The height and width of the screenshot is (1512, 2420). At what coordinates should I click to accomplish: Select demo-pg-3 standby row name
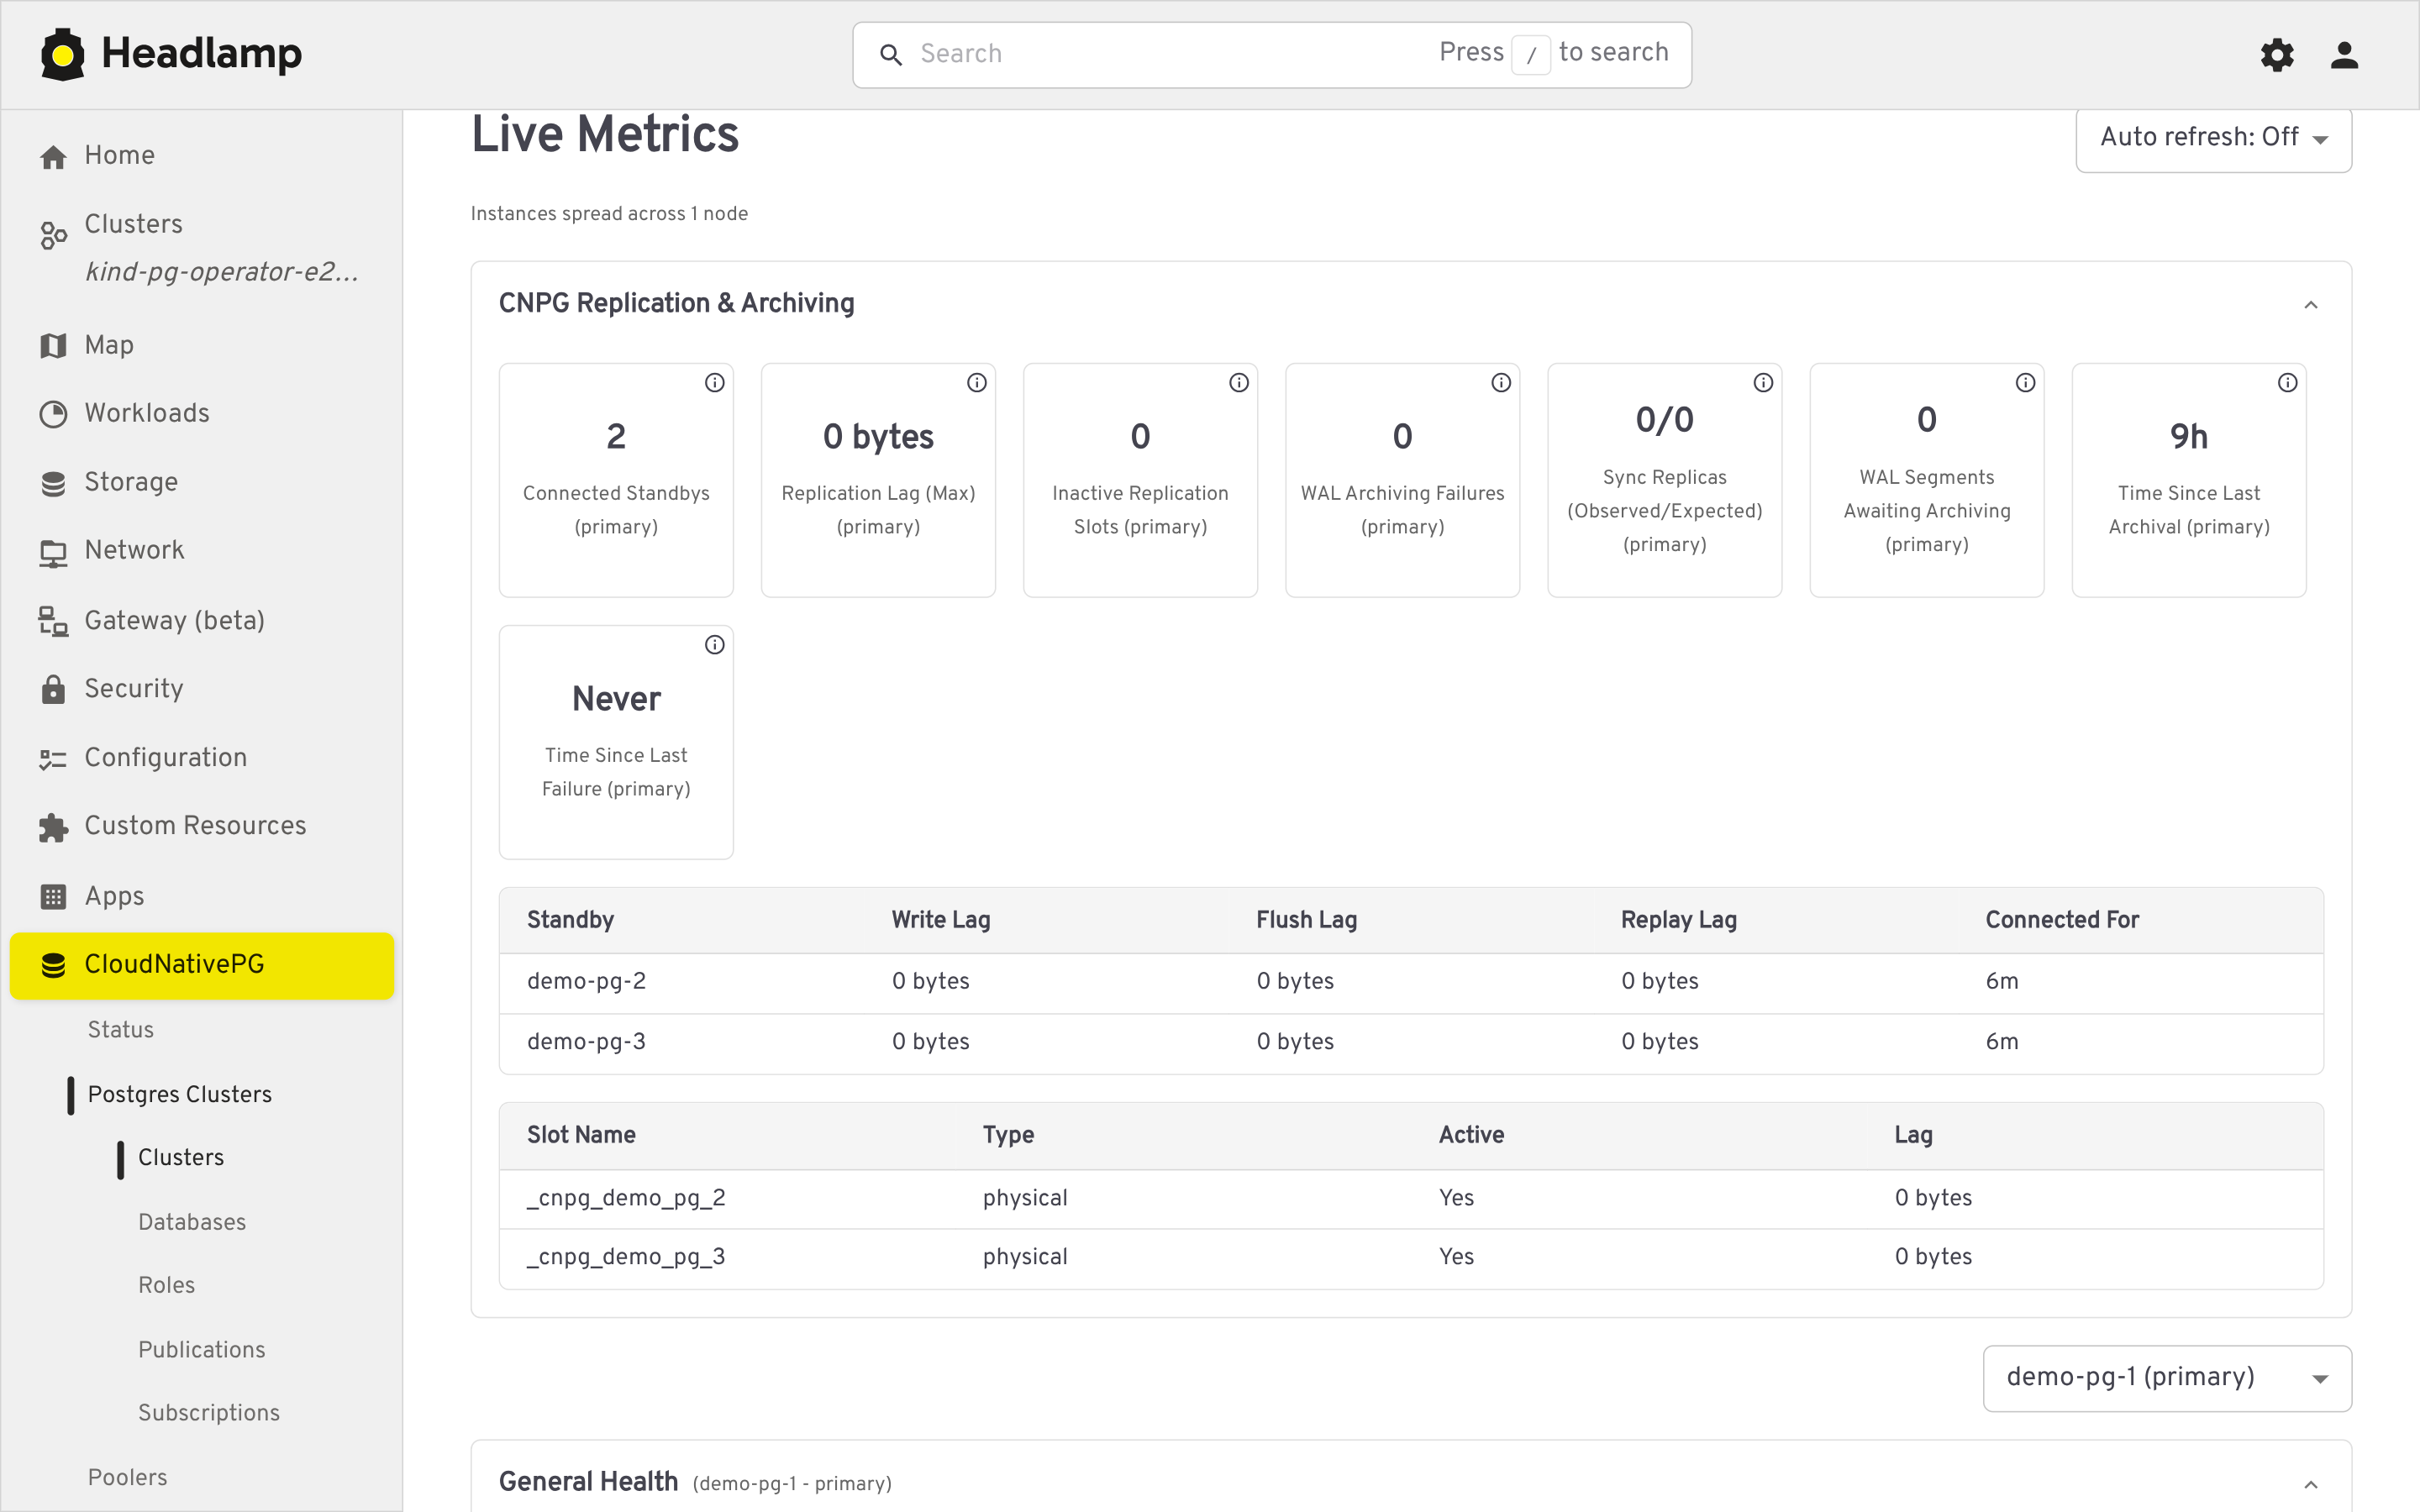pyautogui.click(x=586, y=1042)
